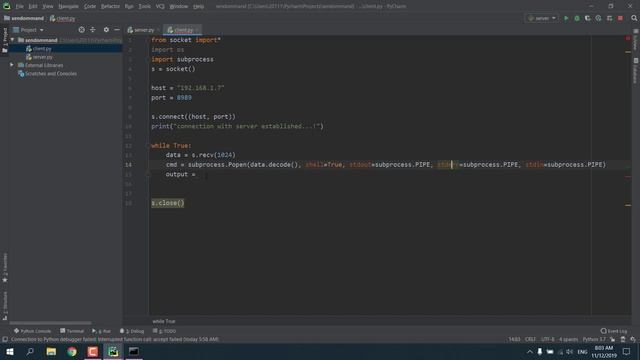Open the Project view dropdown
The height and width of the screenshot is (360, 640).
[28, 30]
